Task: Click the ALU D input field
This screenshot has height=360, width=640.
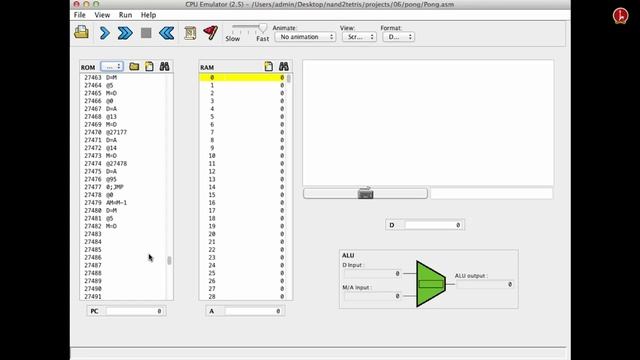Action: (372, 273)
